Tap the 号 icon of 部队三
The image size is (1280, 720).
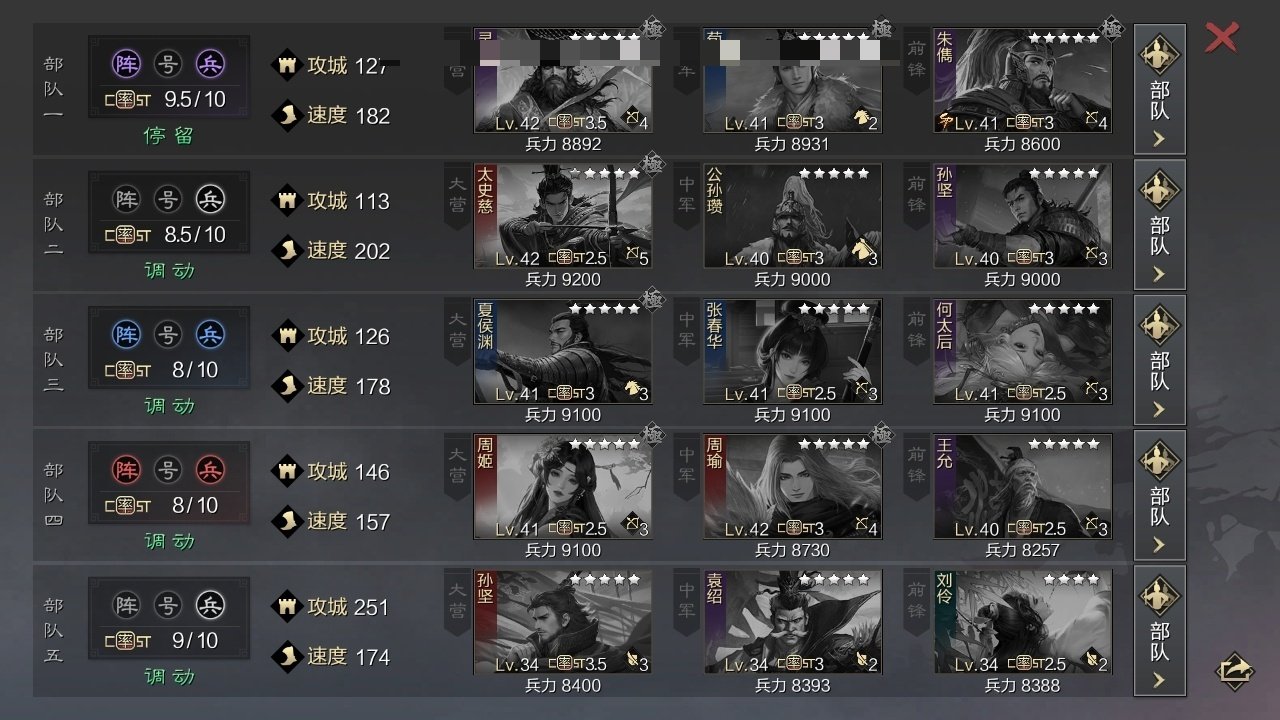pyautogui.click(x=168, y=334)
